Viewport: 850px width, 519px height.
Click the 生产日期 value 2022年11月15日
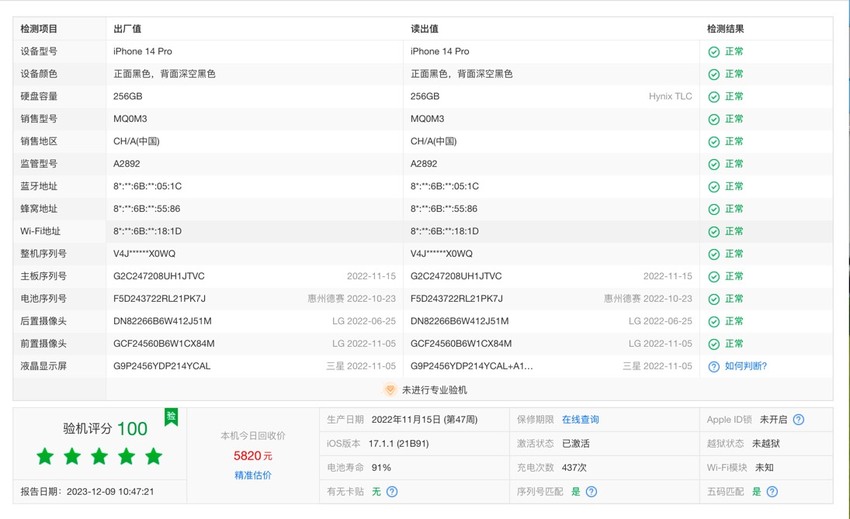coord(424,420)
